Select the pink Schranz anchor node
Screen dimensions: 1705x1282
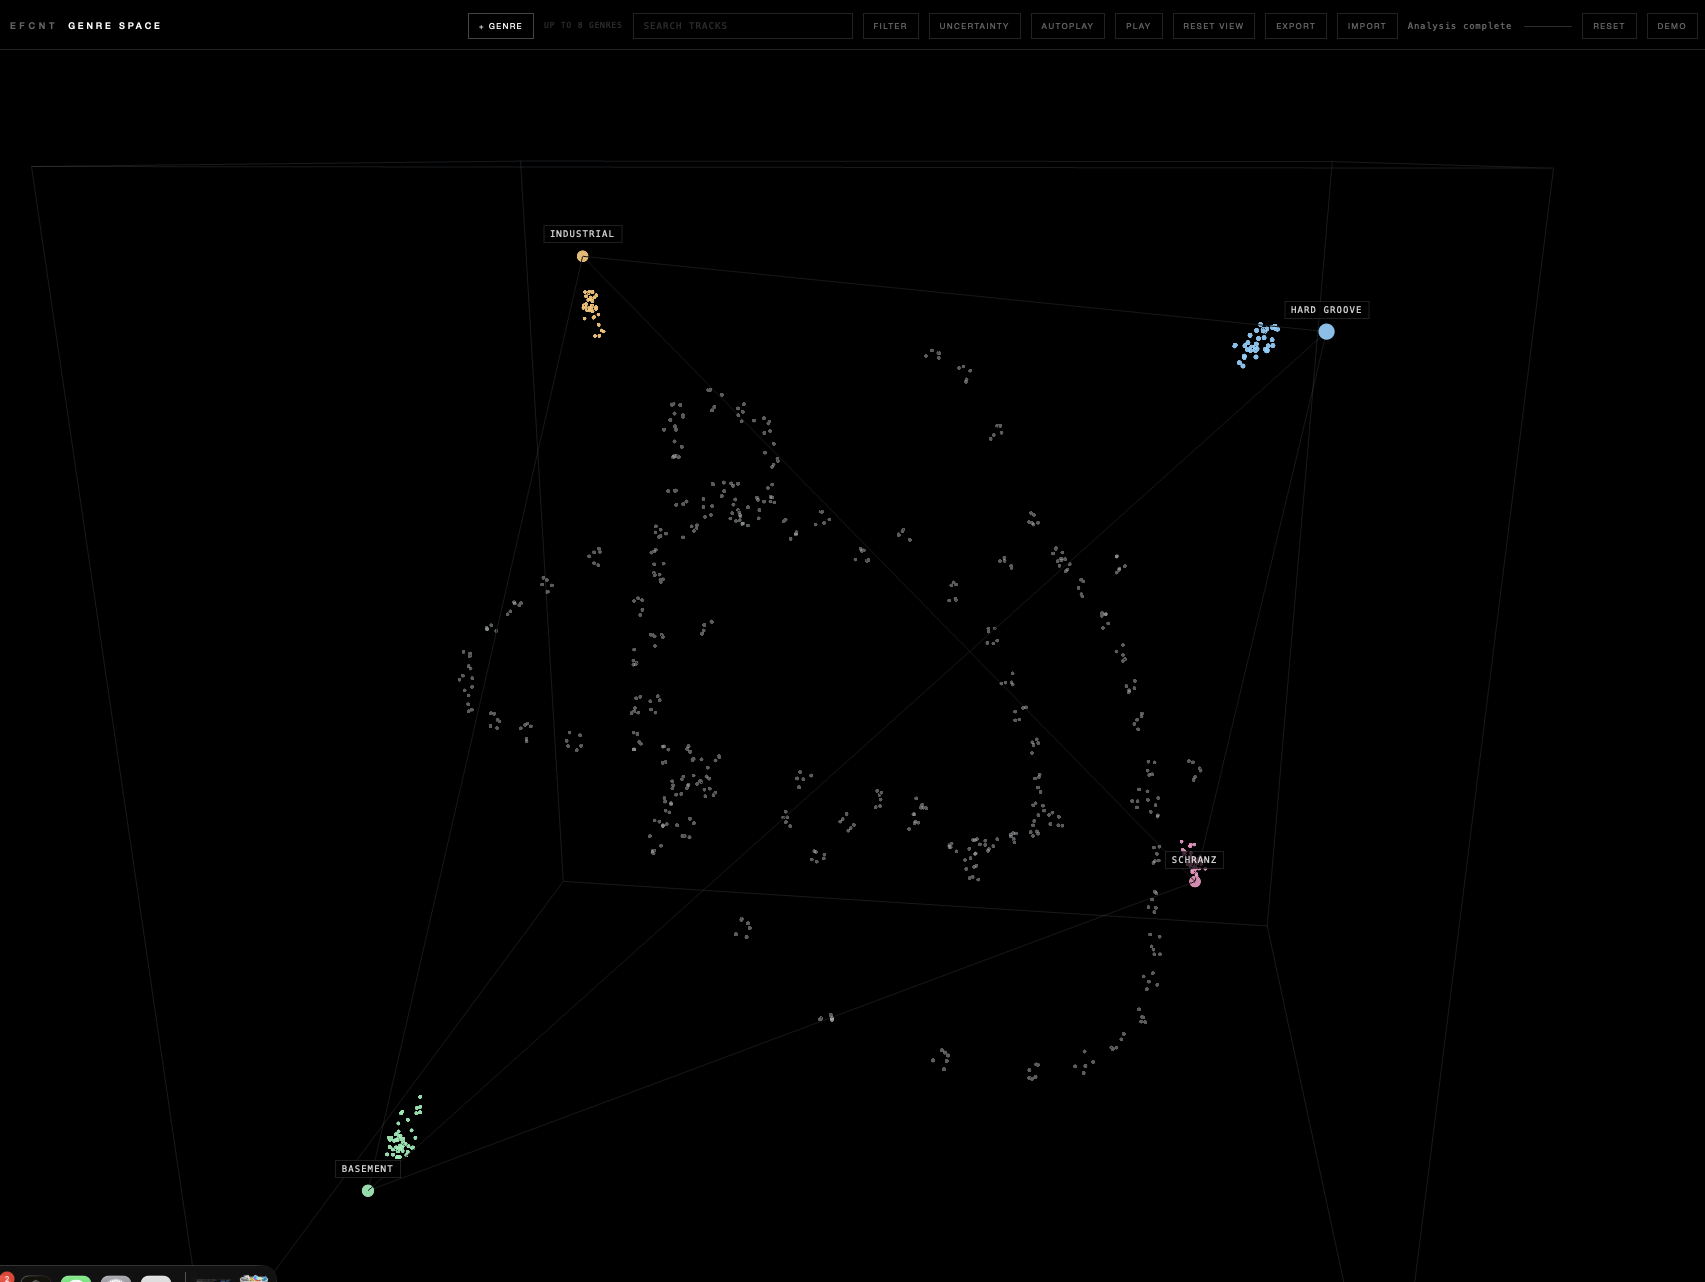pyautogui.click(x=1195, y=881)
